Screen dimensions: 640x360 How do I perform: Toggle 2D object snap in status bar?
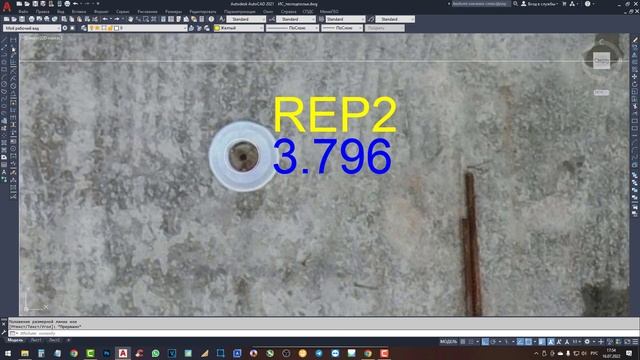528,342
